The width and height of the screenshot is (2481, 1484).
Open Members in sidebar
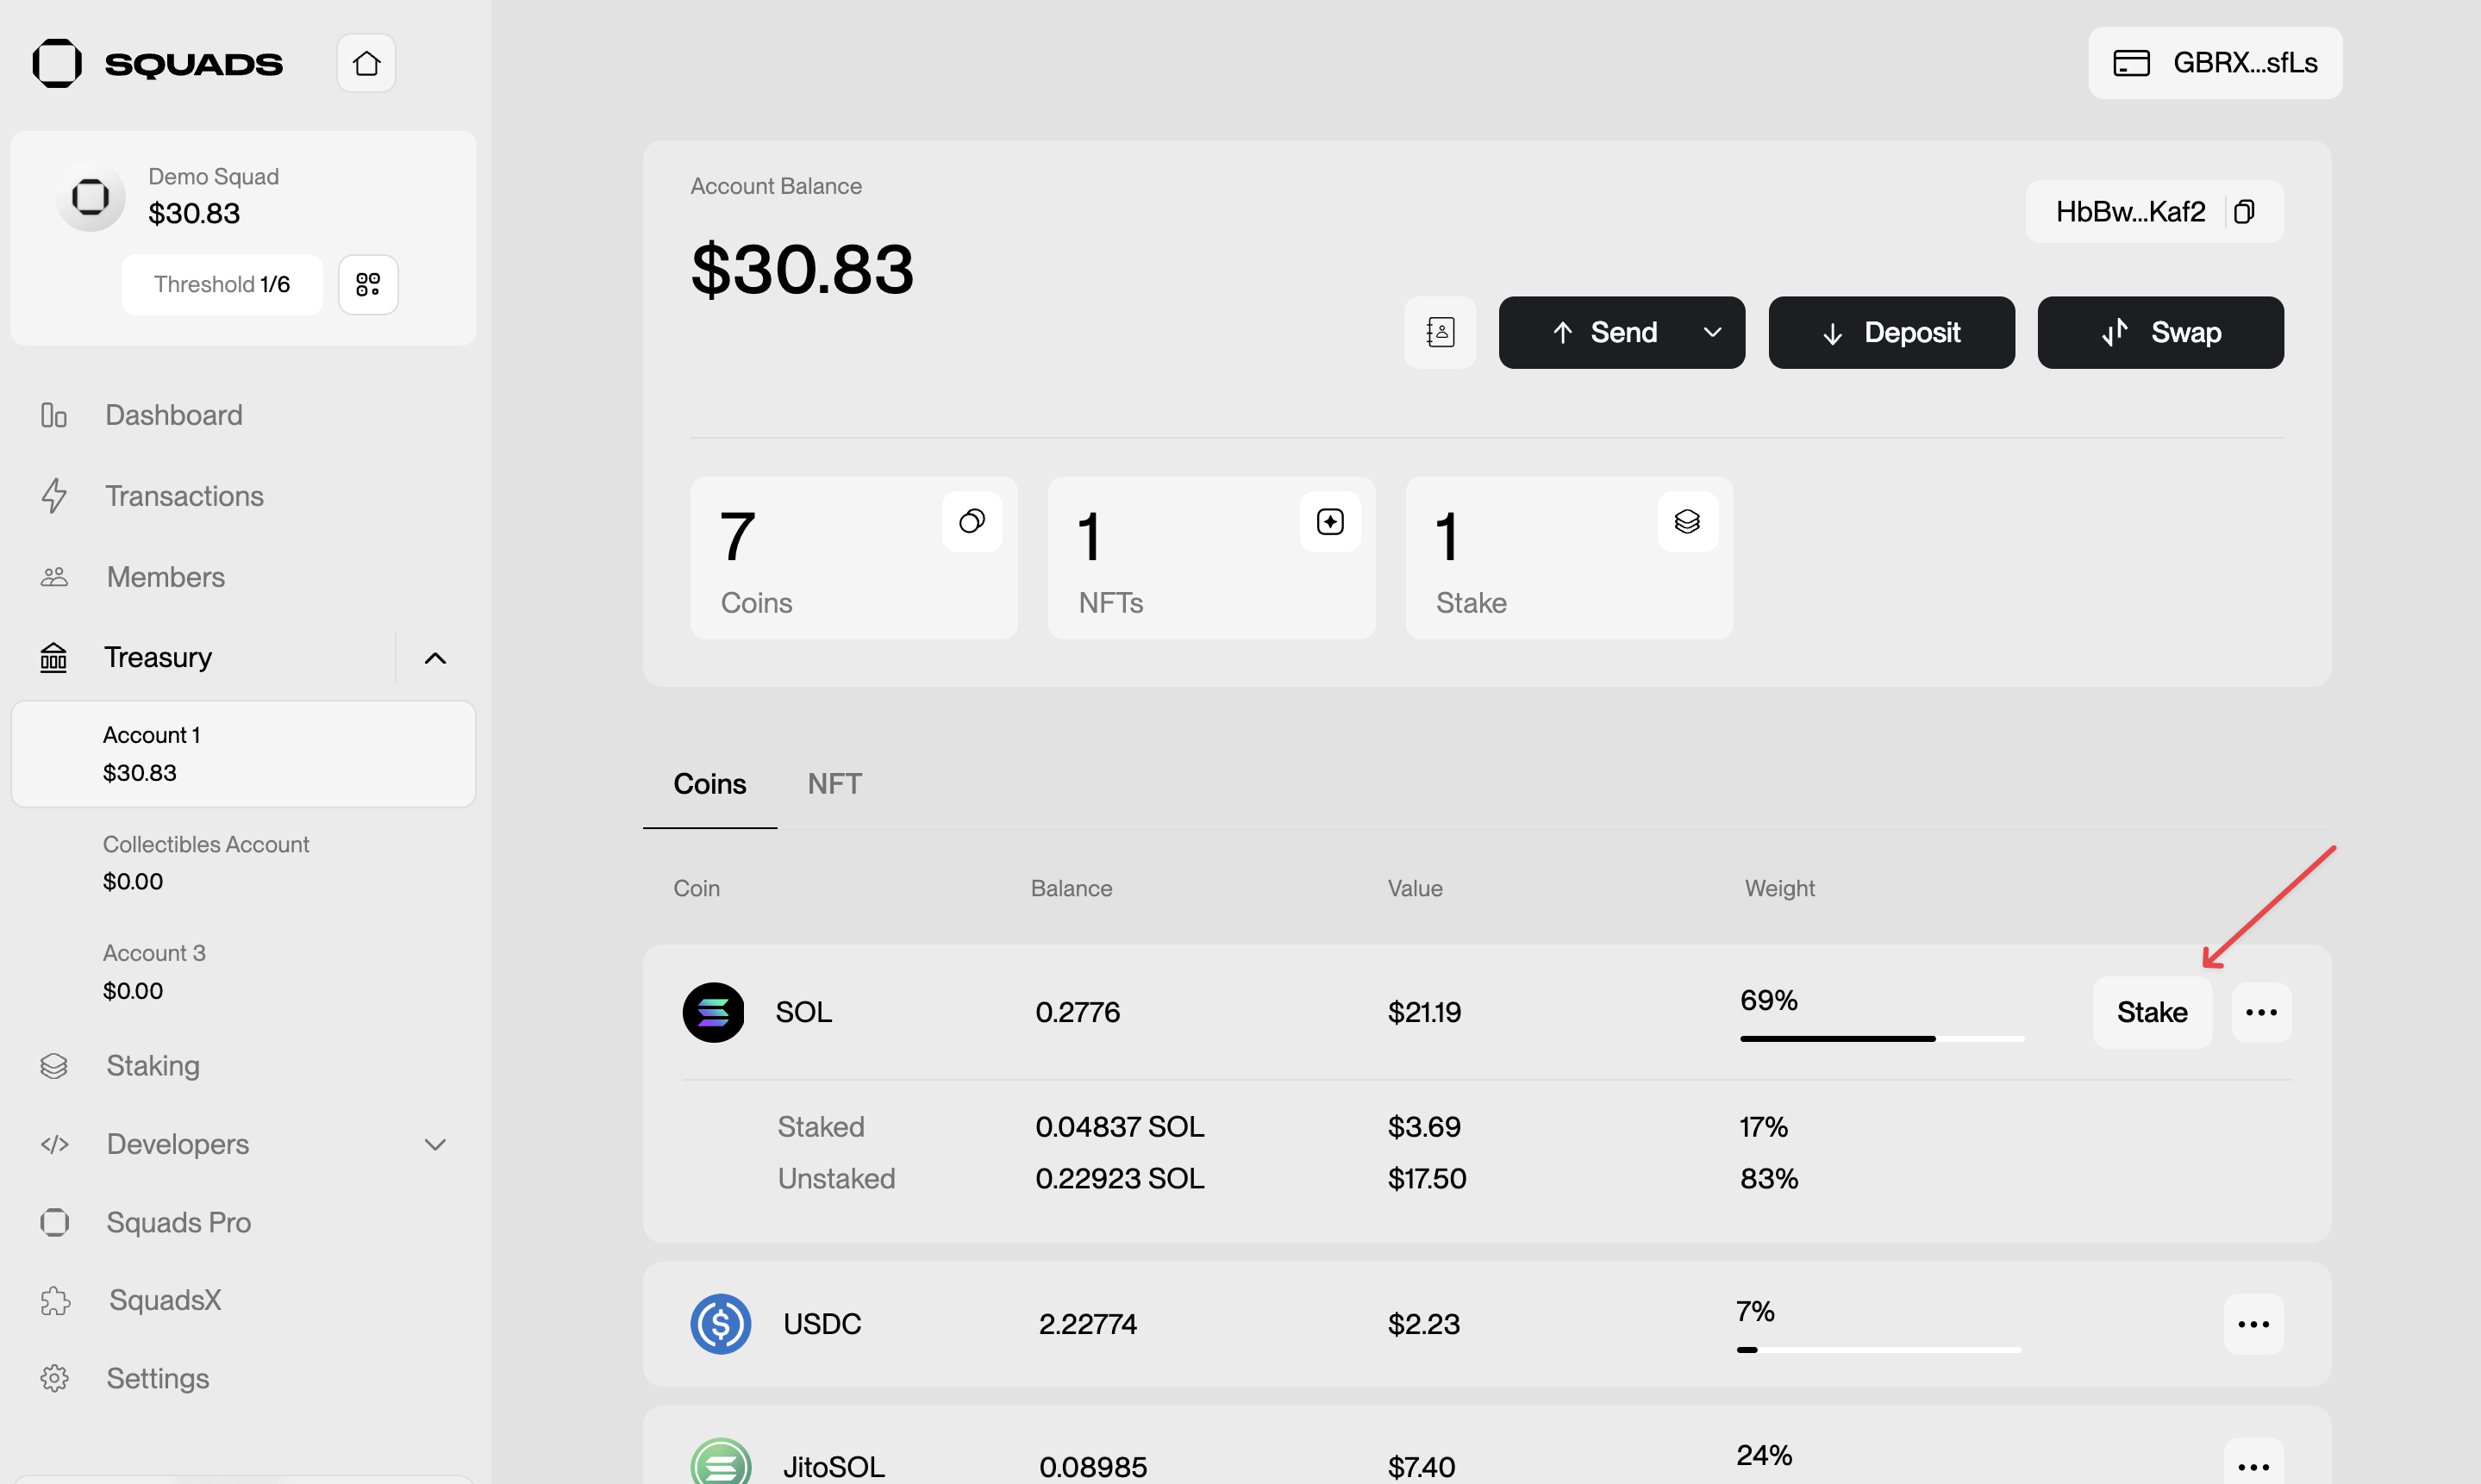point(166,576)
